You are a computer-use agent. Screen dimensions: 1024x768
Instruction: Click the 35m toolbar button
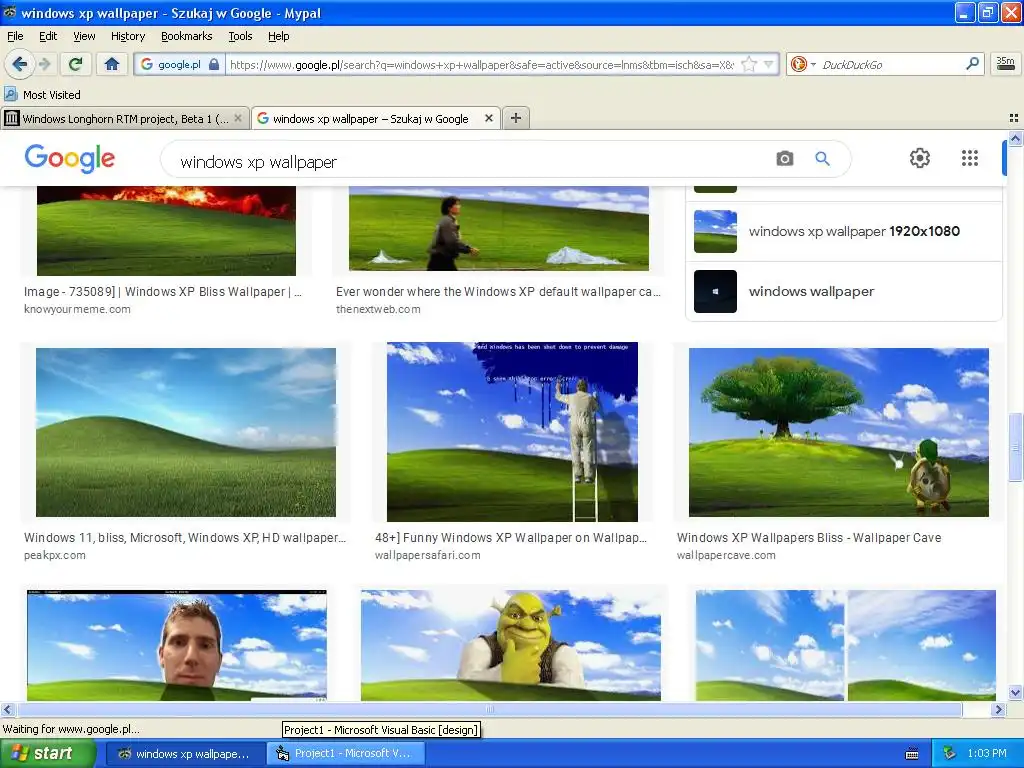1005,64
